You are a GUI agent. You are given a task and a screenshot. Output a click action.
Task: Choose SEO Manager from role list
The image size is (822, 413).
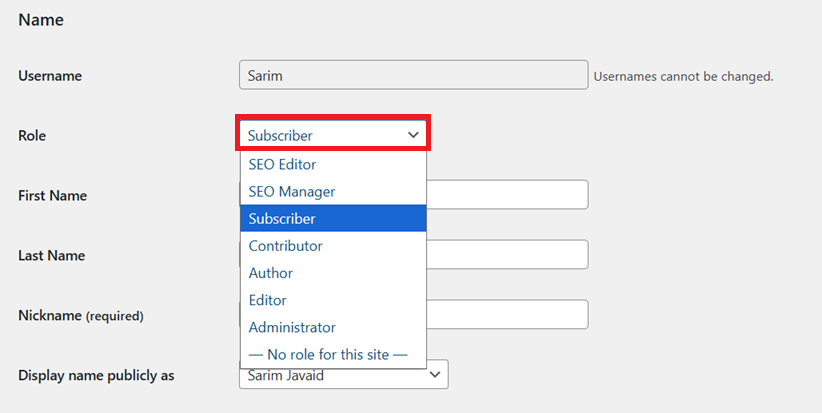point(333,191)
